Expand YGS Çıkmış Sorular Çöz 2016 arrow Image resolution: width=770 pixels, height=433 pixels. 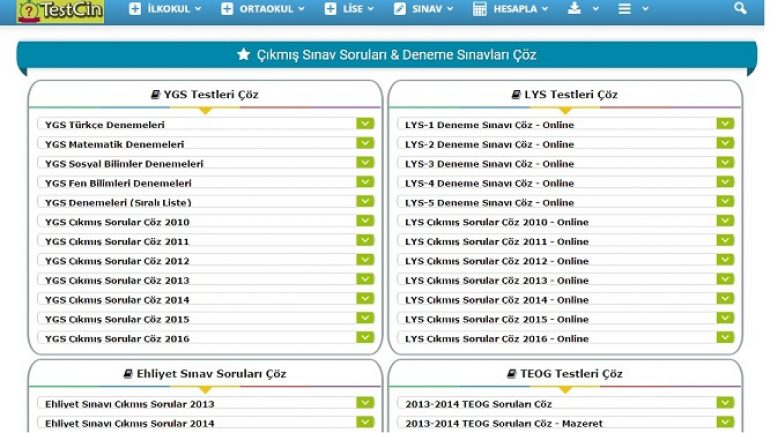pos(365,338)
